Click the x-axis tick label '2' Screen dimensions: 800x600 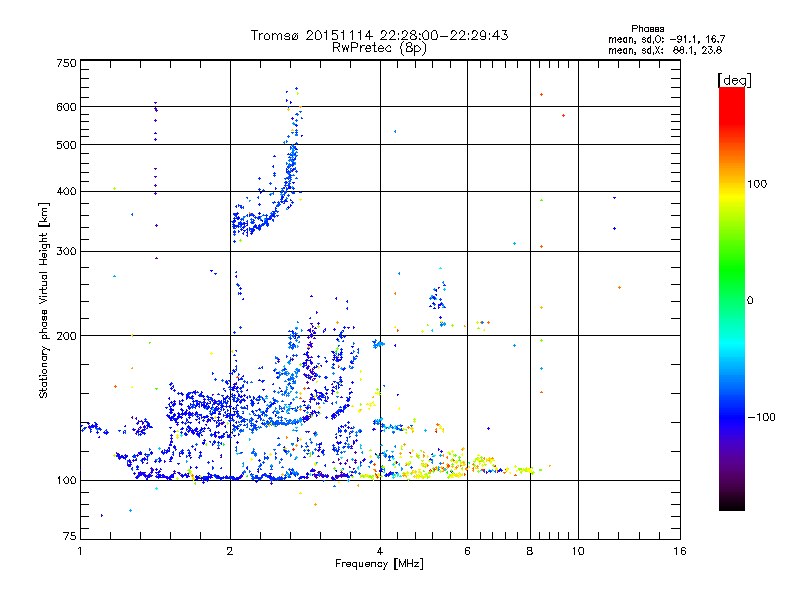[x=230, y=551]
